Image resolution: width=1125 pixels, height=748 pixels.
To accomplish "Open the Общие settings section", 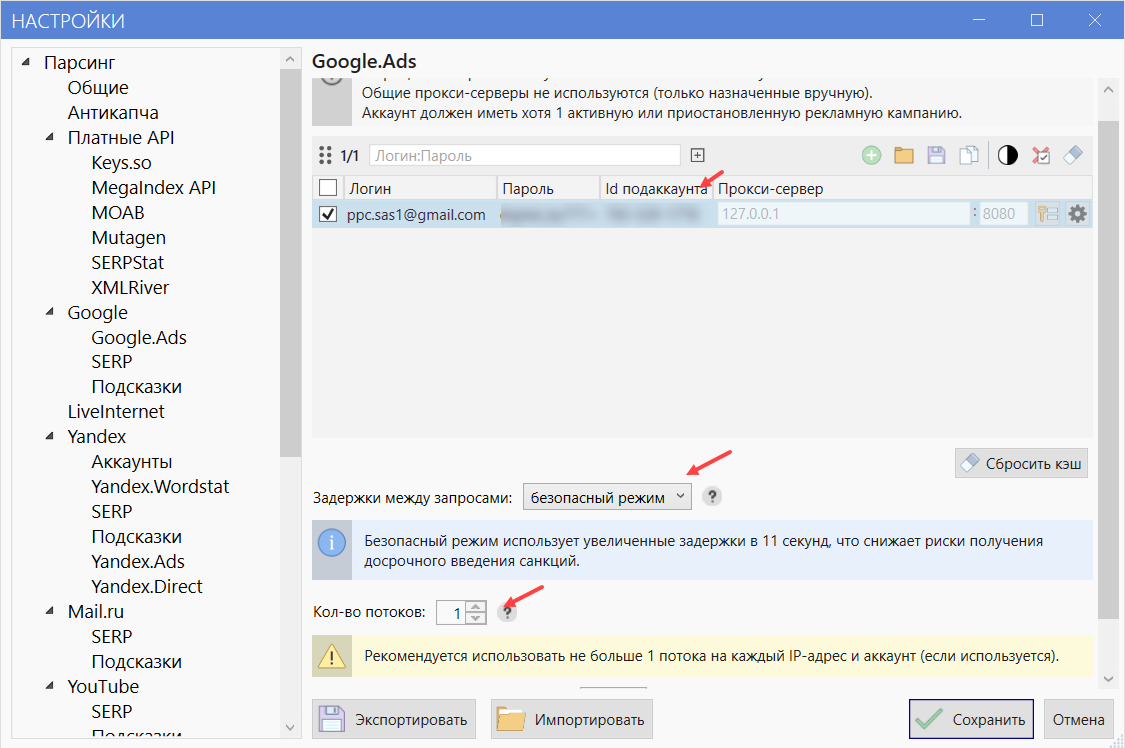I will (x=98, y=87).
